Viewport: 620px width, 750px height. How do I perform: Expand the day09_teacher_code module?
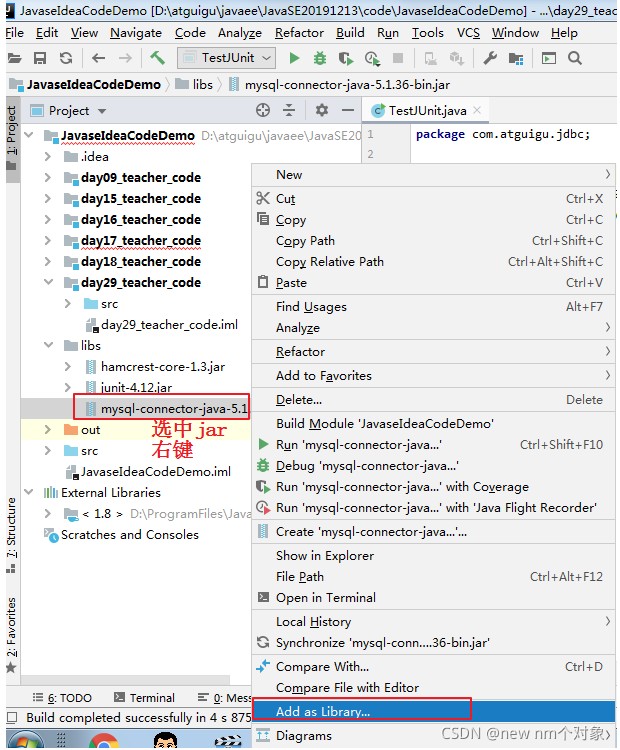click(x=47, y=177)
